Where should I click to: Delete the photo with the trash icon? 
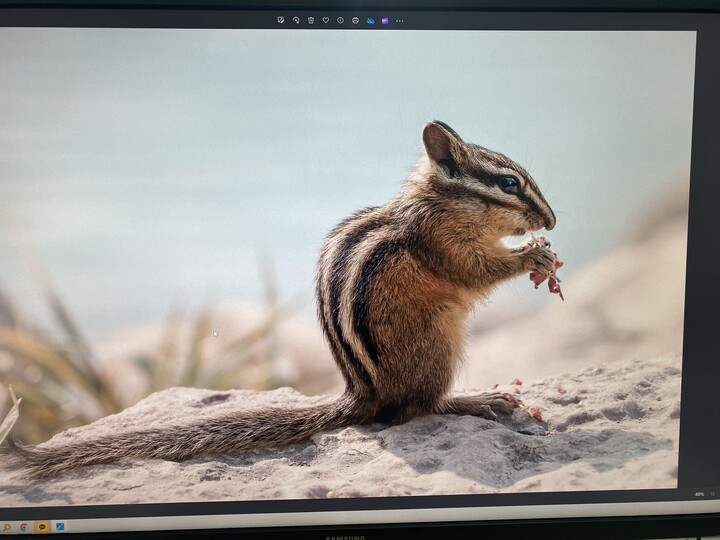pyautogui.click(x=311, y=20)
